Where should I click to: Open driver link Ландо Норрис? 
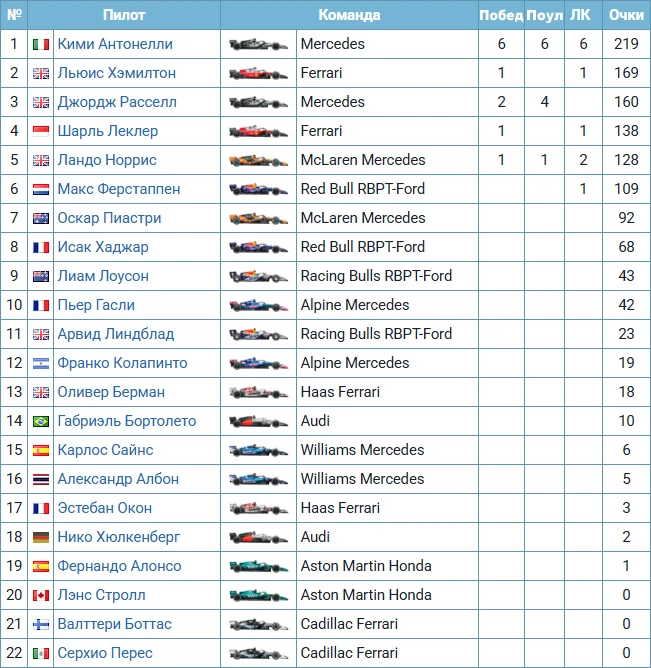click(x=107, y=160)
